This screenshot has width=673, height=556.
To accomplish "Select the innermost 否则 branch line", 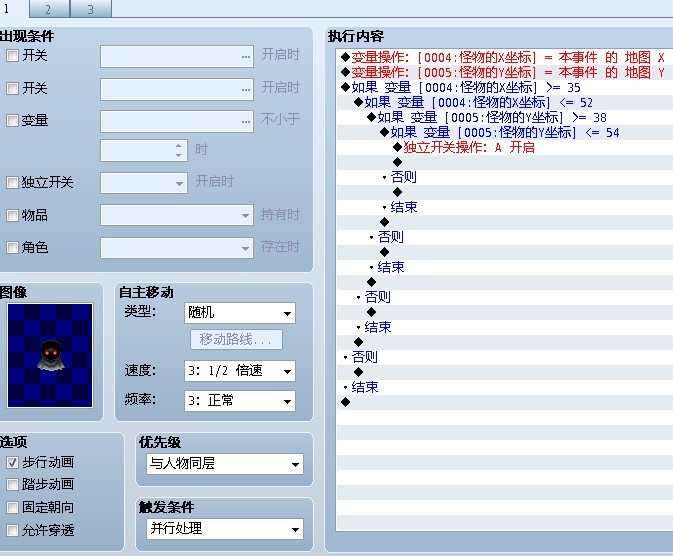I will [x=505, y=177].
